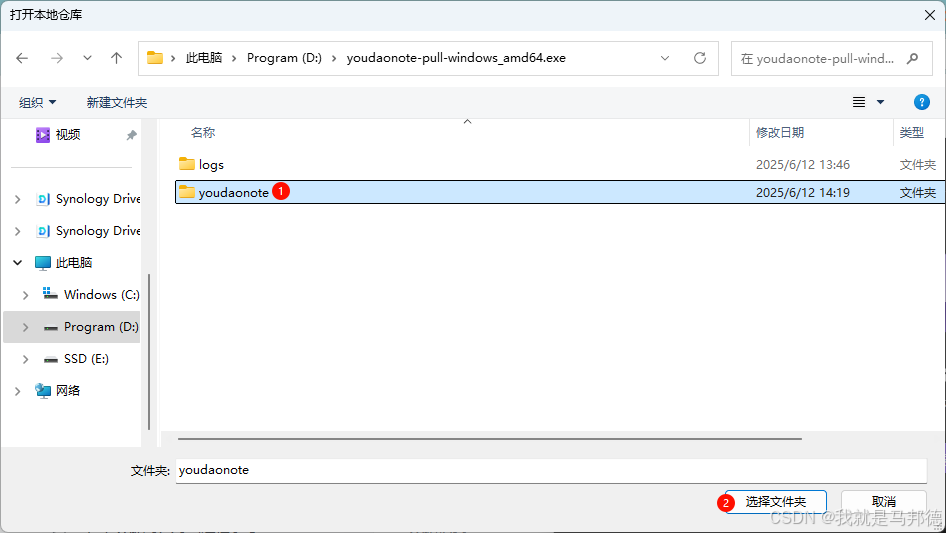Viewport: 946px width, 533px height.
Task: Expand the chevron after 此电脑 in the breadcrumb
Action: pos(235,58)
